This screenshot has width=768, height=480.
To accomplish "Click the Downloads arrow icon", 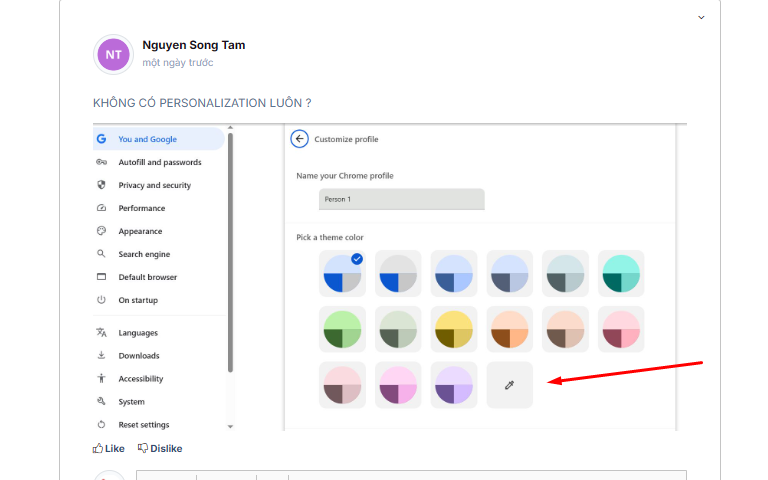I will [x=101, y=356].
